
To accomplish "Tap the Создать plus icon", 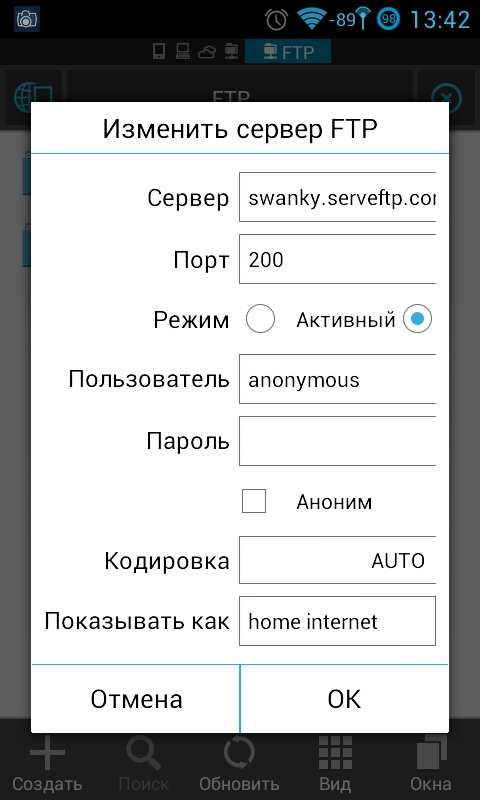I will pyautogui.click(x=47, y=752).
